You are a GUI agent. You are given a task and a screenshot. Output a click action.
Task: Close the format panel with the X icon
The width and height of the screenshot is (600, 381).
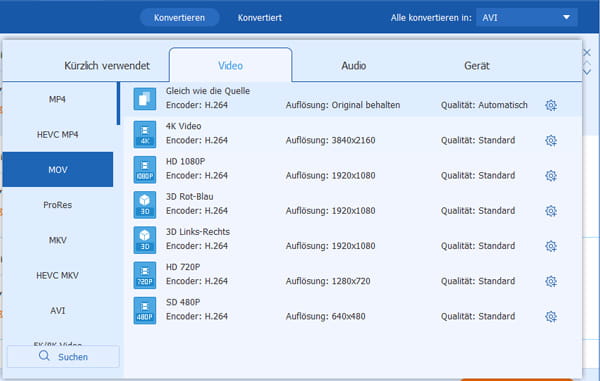pos(587,52)
